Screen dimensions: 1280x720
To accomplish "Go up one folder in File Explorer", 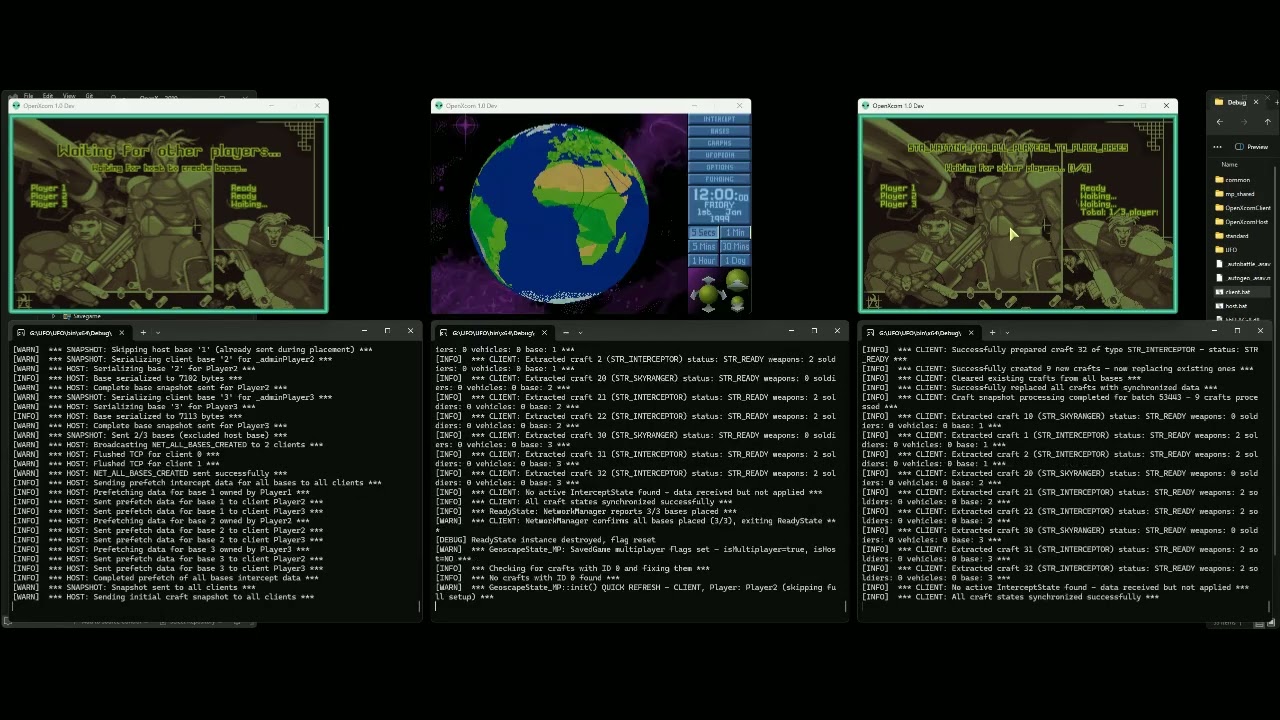I will pos(1267,122).
